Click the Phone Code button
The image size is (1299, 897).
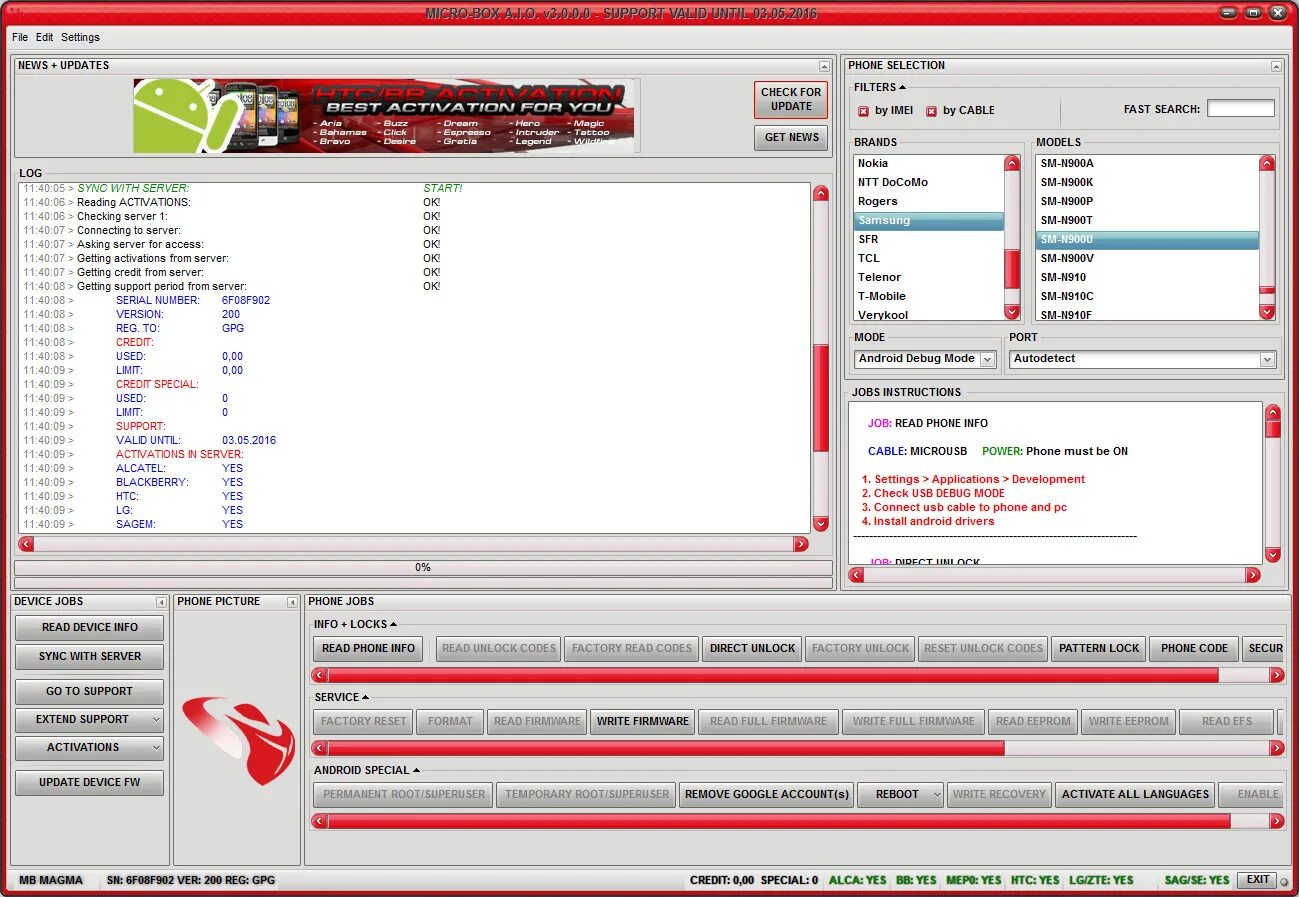click(1194, 648)
